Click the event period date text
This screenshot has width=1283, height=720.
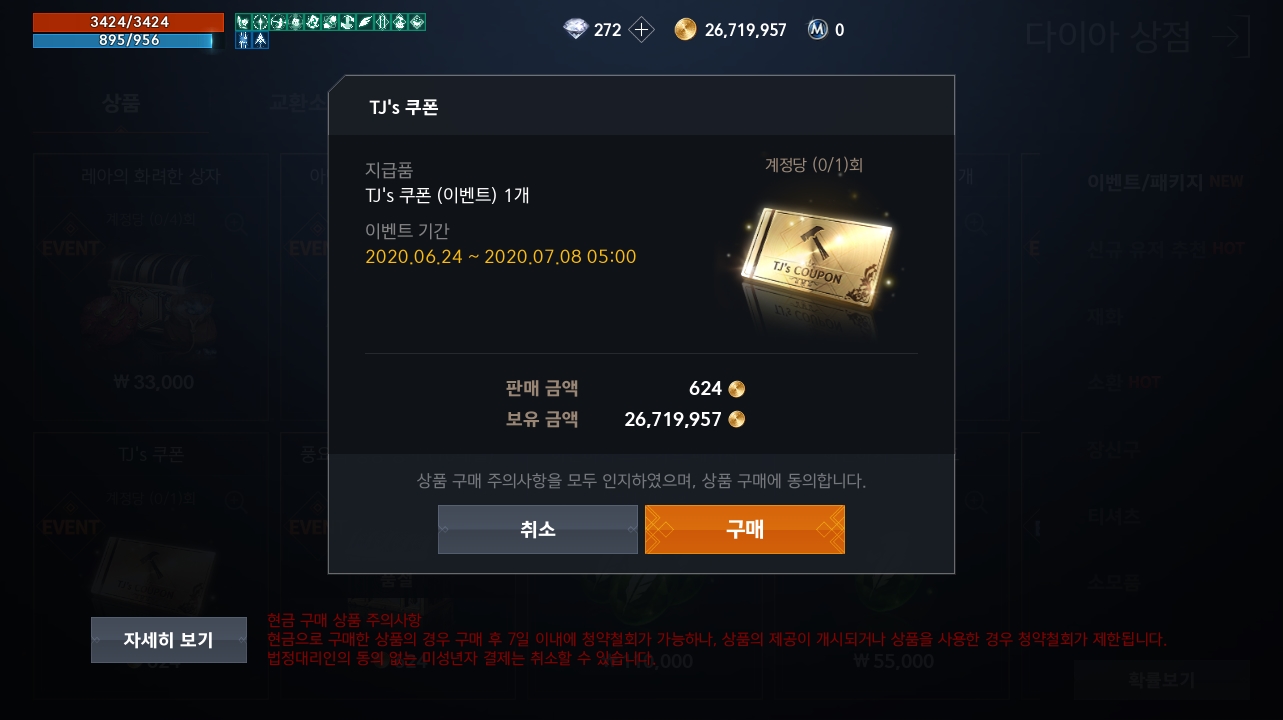(x=500, y=257)
